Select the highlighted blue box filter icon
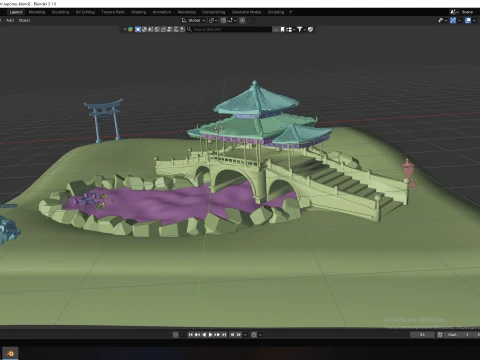 tap(138, 29)
